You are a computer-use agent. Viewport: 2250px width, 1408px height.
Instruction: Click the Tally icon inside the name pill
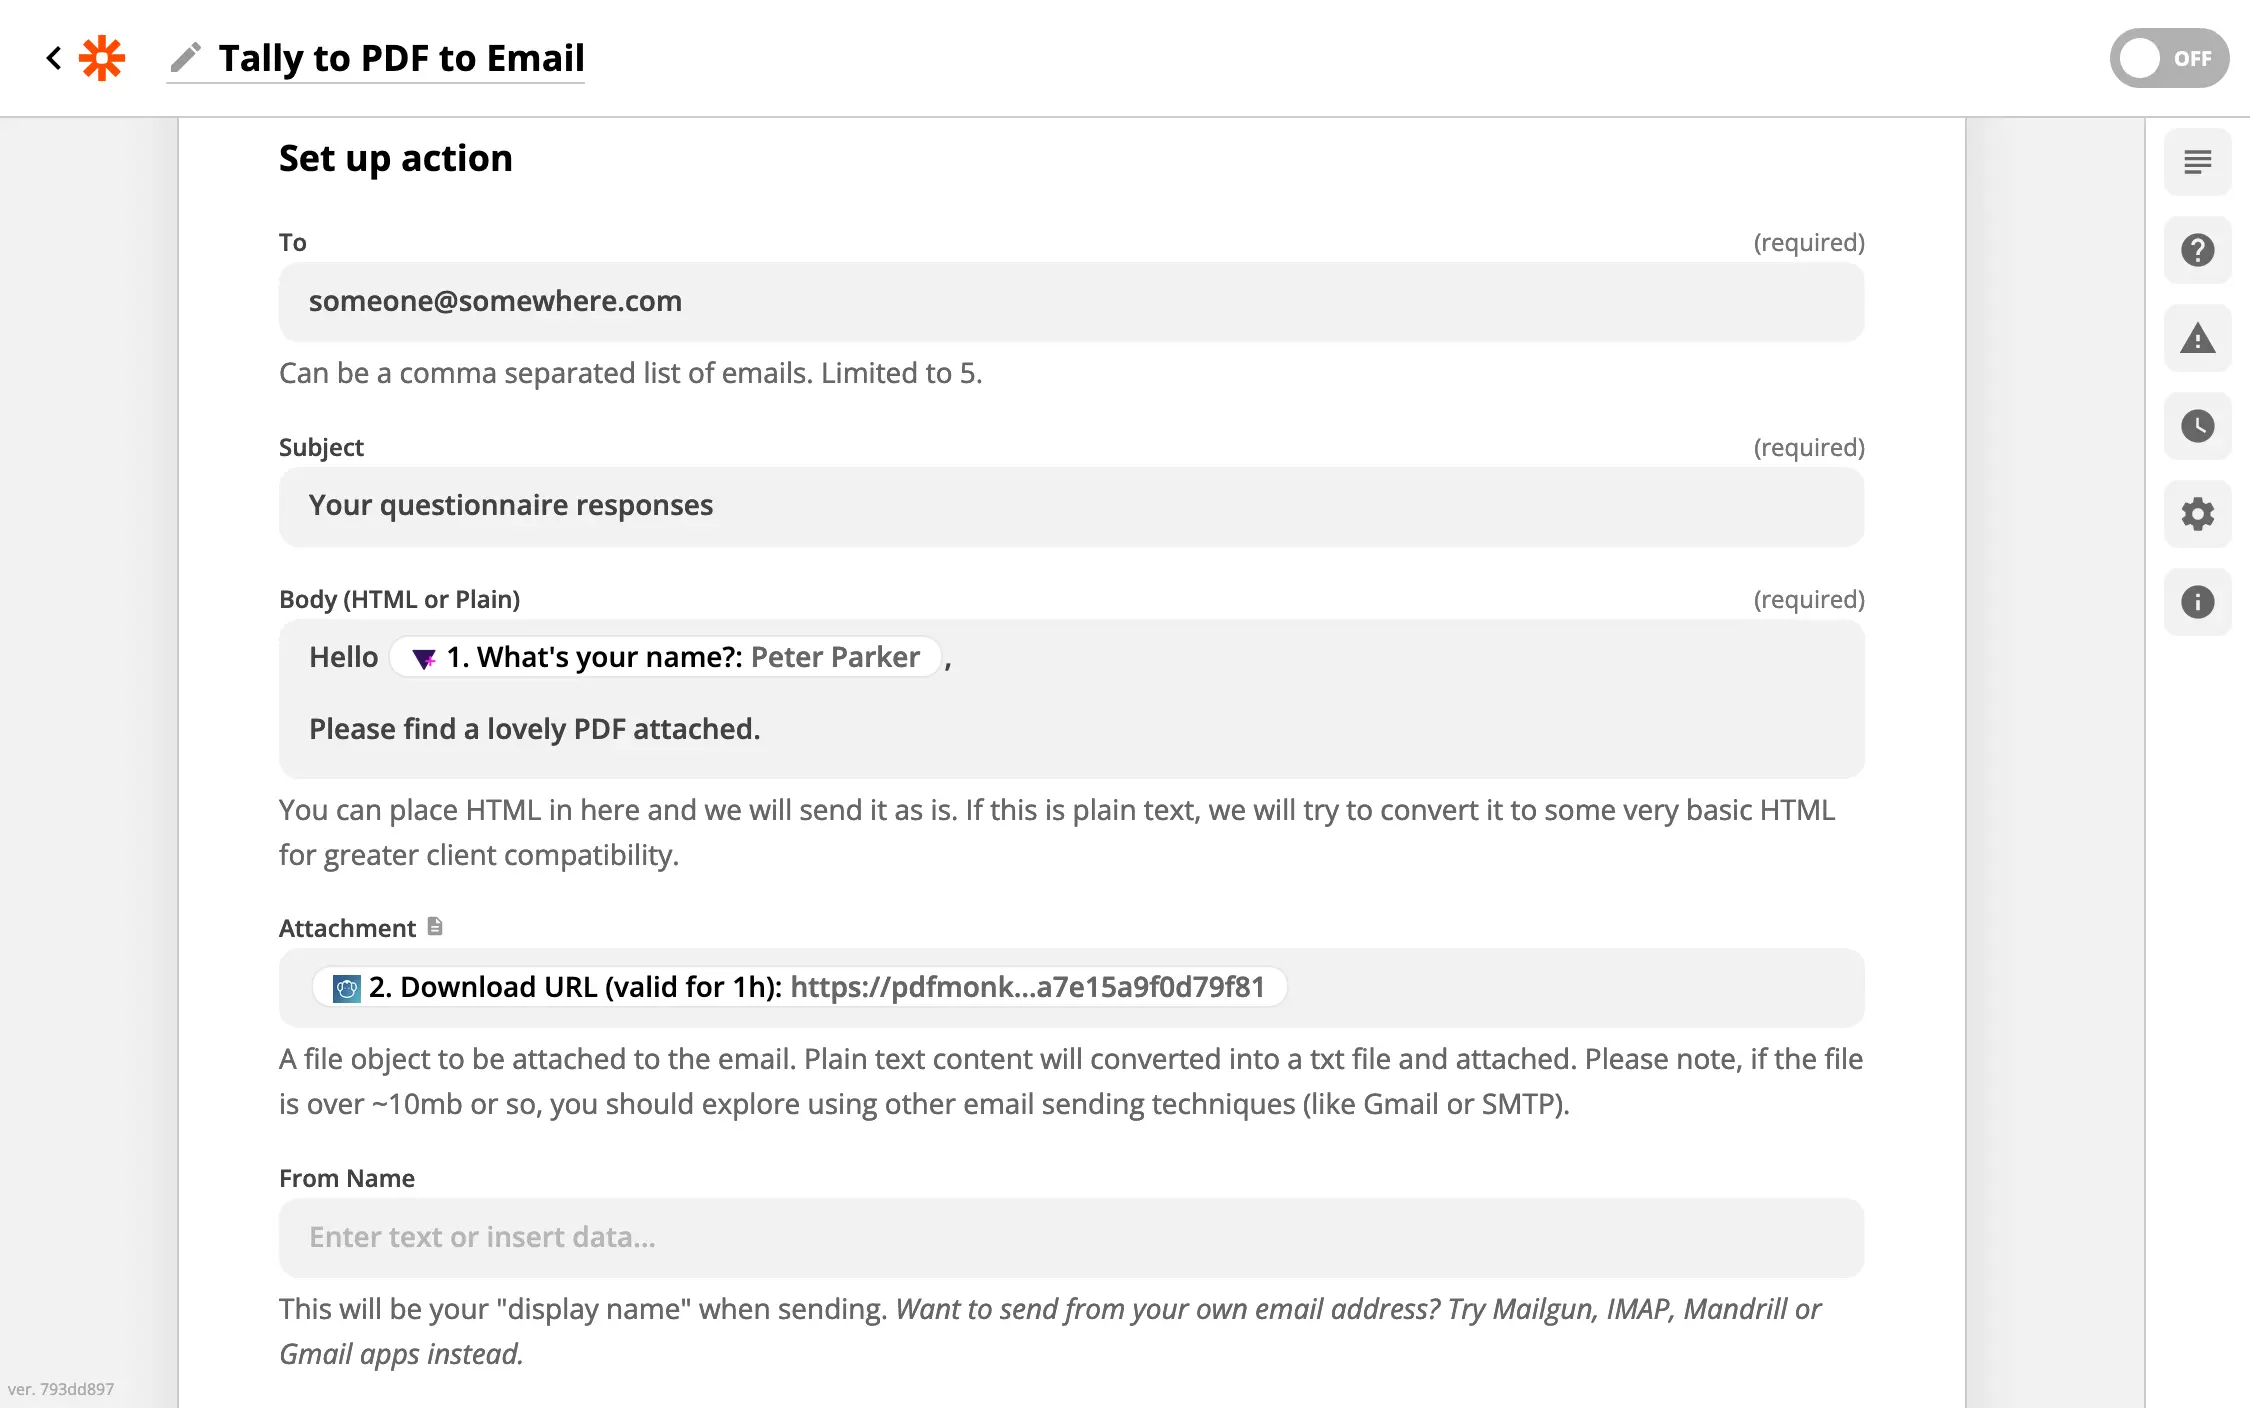click(x=424, y=657)
